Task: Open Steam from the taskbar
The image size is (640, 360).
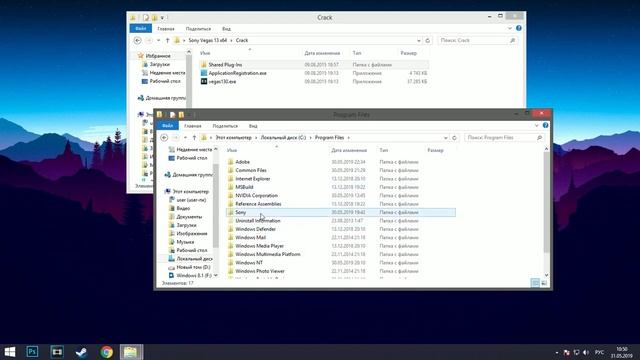Action: tap(81, 352)
